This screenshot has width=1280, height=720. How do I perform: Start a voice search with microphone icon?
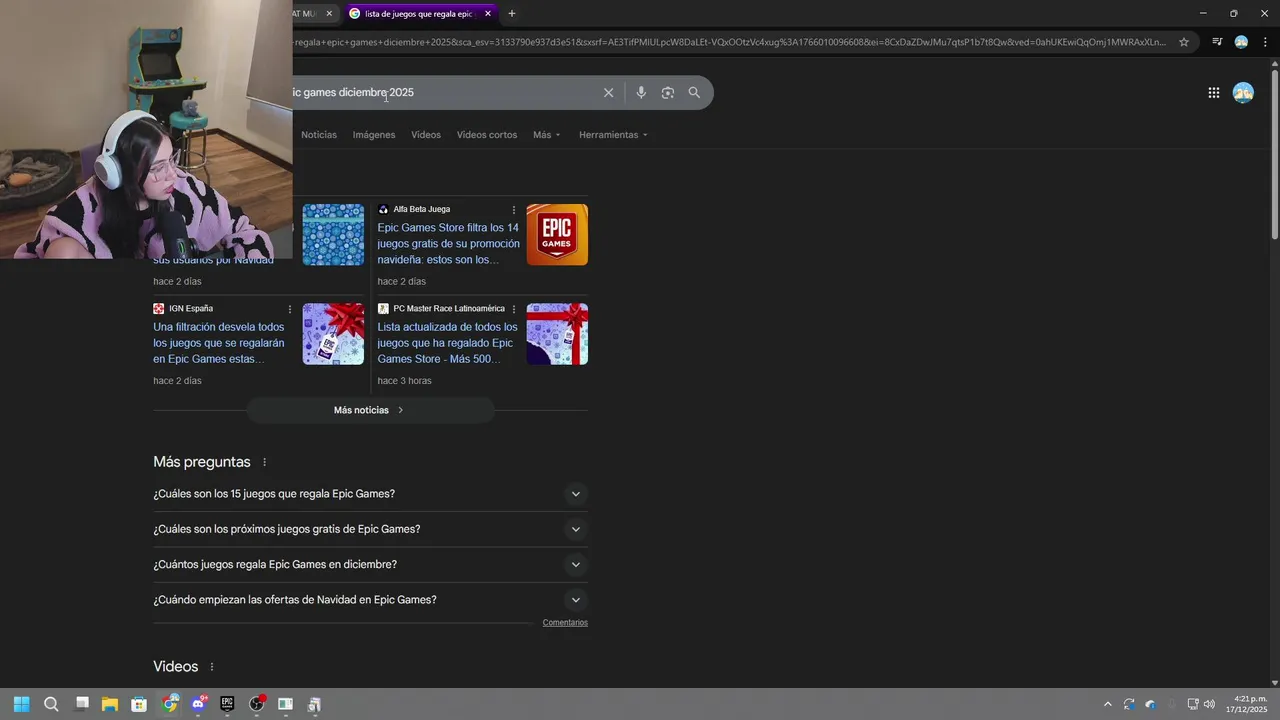(641, 93)
